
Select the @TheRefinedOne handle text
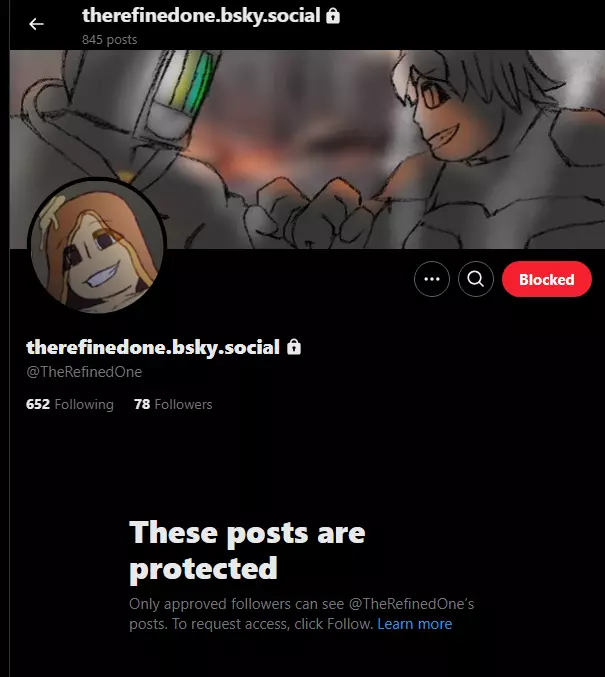tap(84, 372)
